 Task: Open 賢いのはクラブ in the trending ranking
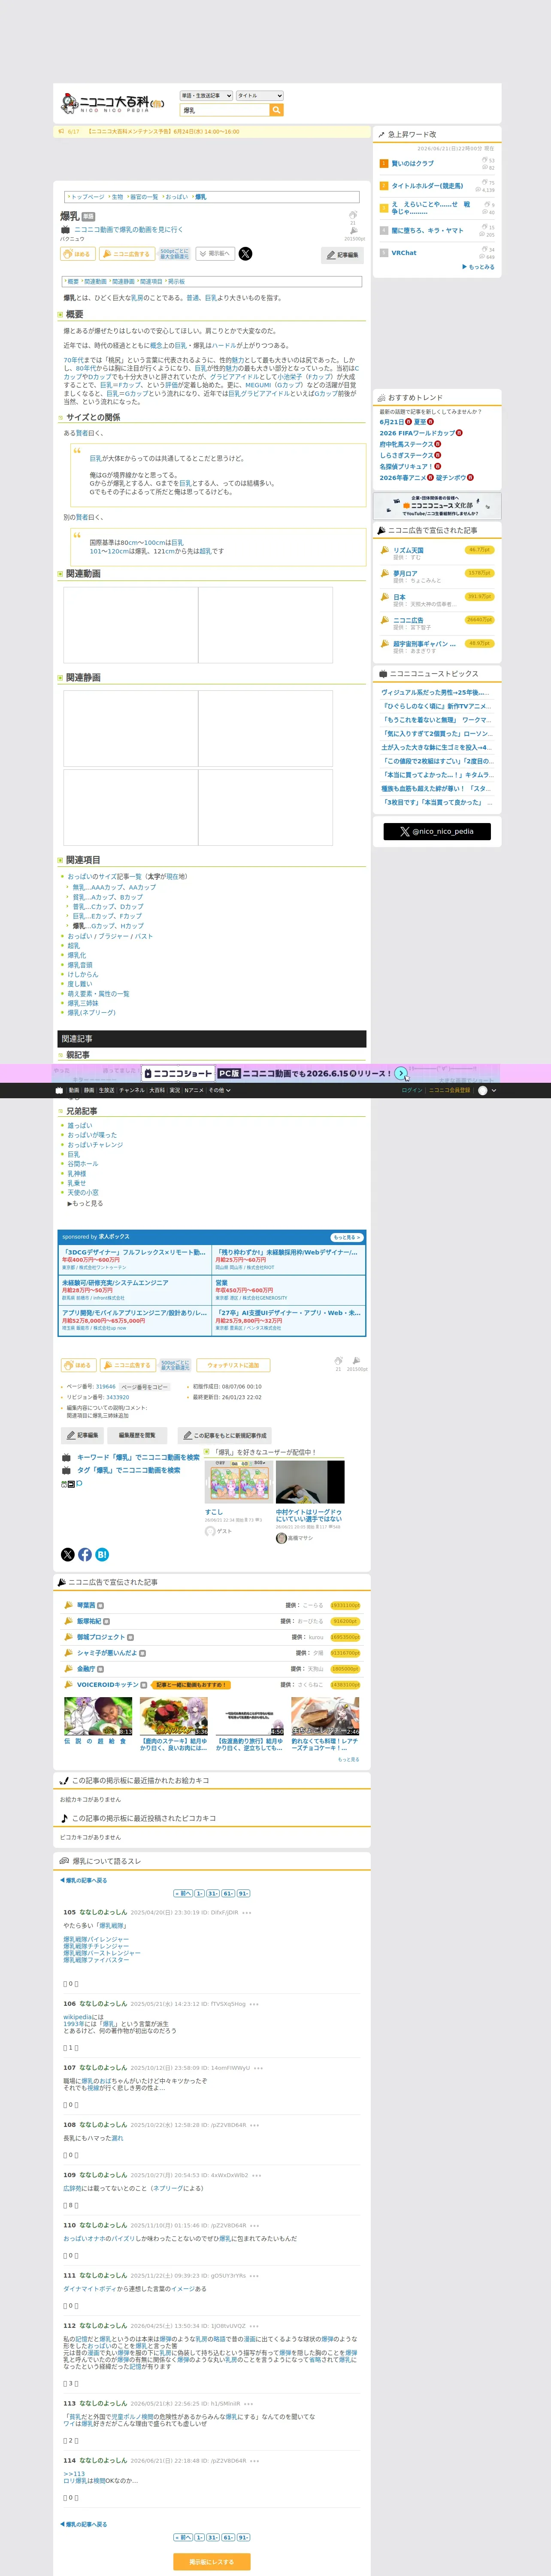click(413, 163)
